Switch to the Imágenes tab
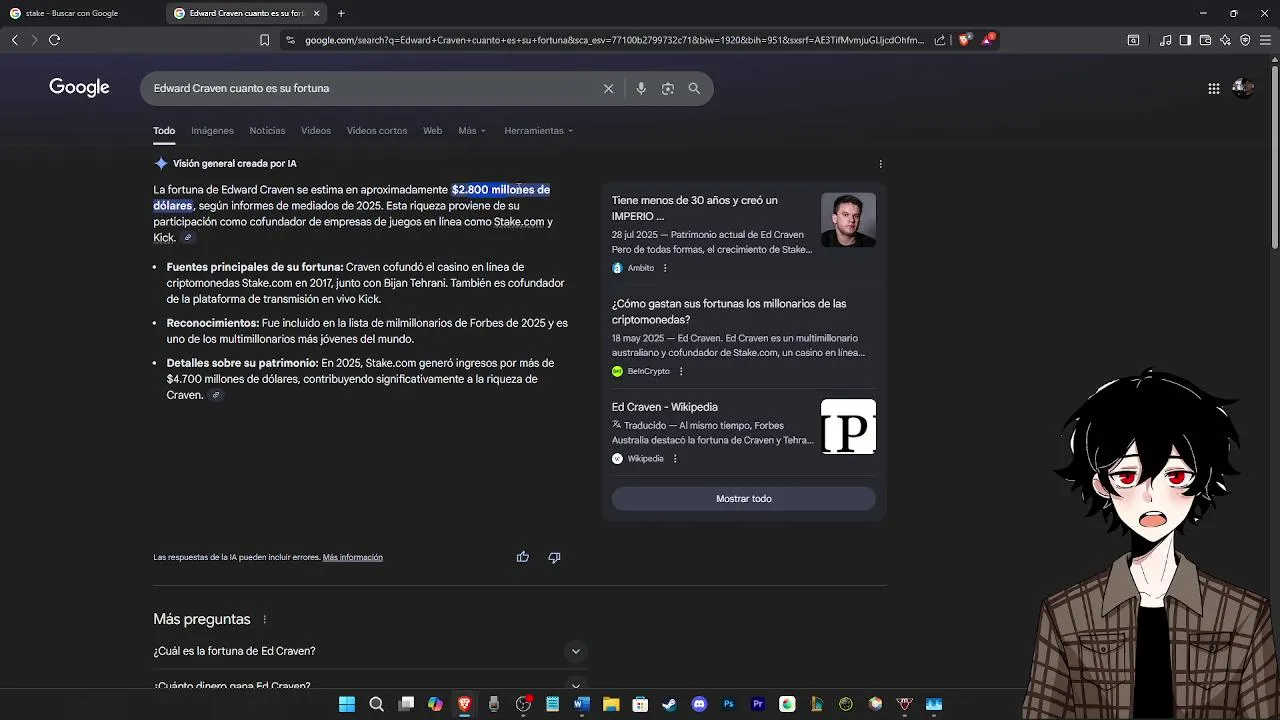1280x720 pixels. pyautogui.click(x=212, y=131)
